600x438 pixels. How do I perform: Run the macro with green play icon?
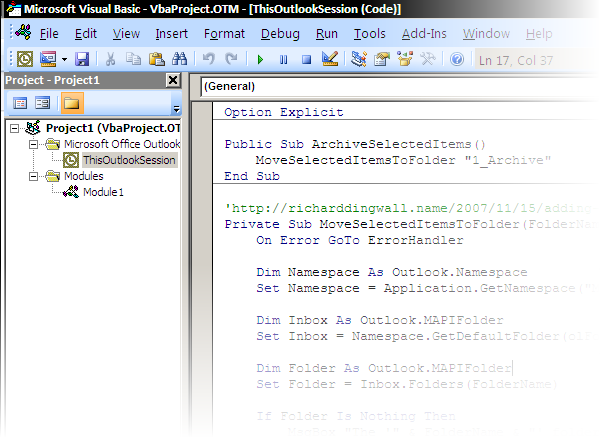coord(261,60)
